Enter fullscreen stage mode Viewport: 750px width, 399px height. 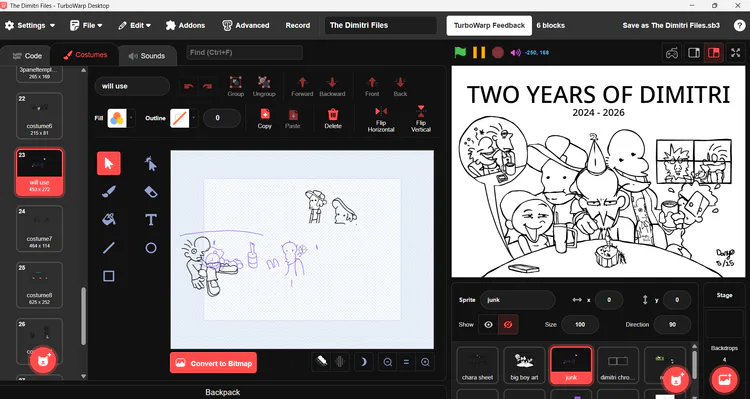point(736,53)
